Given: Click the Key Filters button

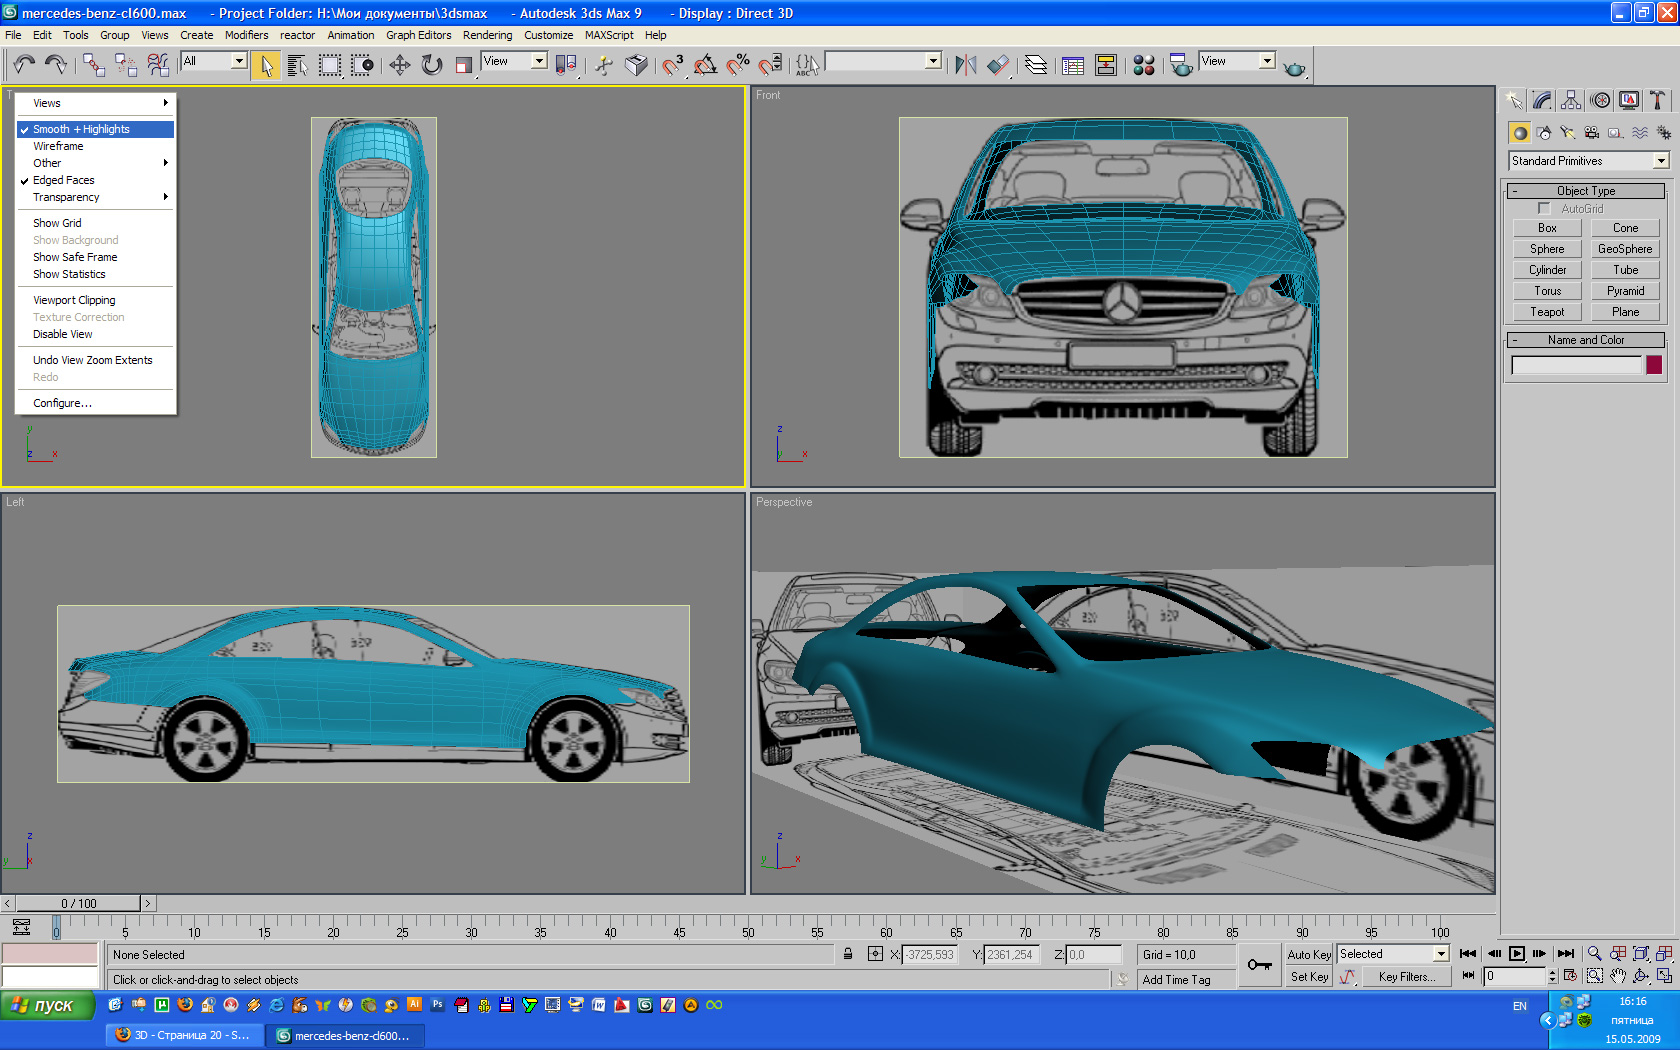Looking at the screenshot, I should [1406, 977].
